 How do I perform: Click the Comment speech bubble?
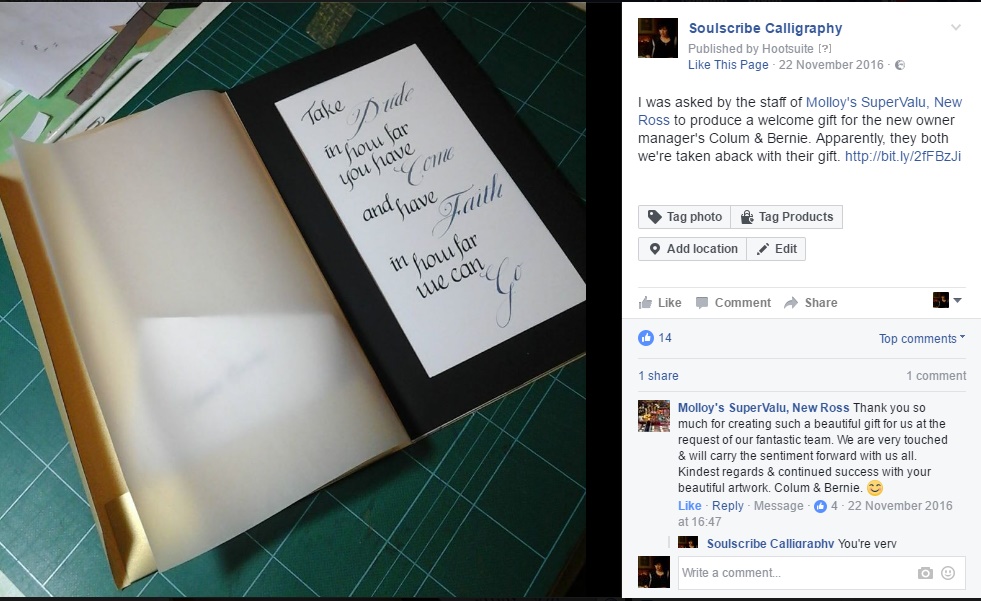734,303
